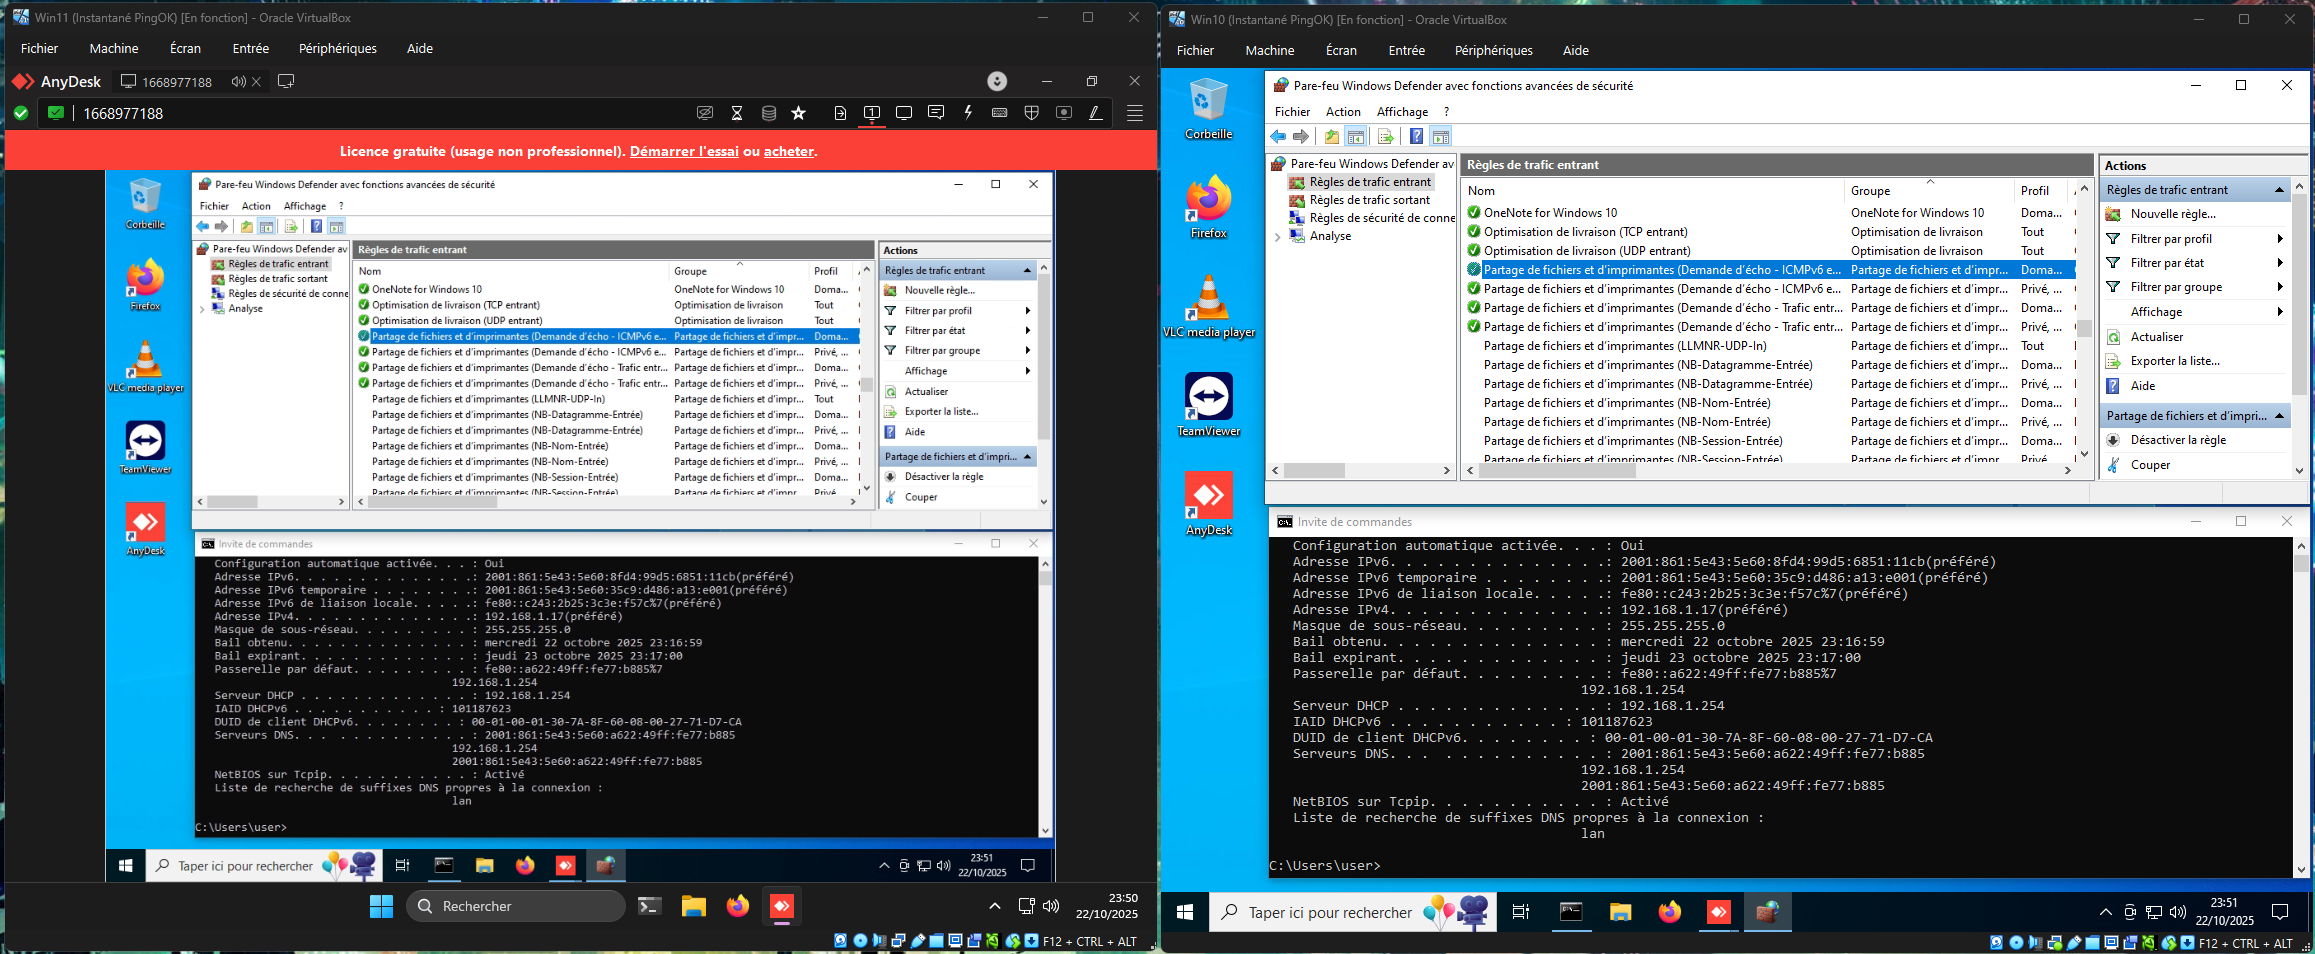Open the AnyDesk lightning actions icon

[x=968, y=113]
